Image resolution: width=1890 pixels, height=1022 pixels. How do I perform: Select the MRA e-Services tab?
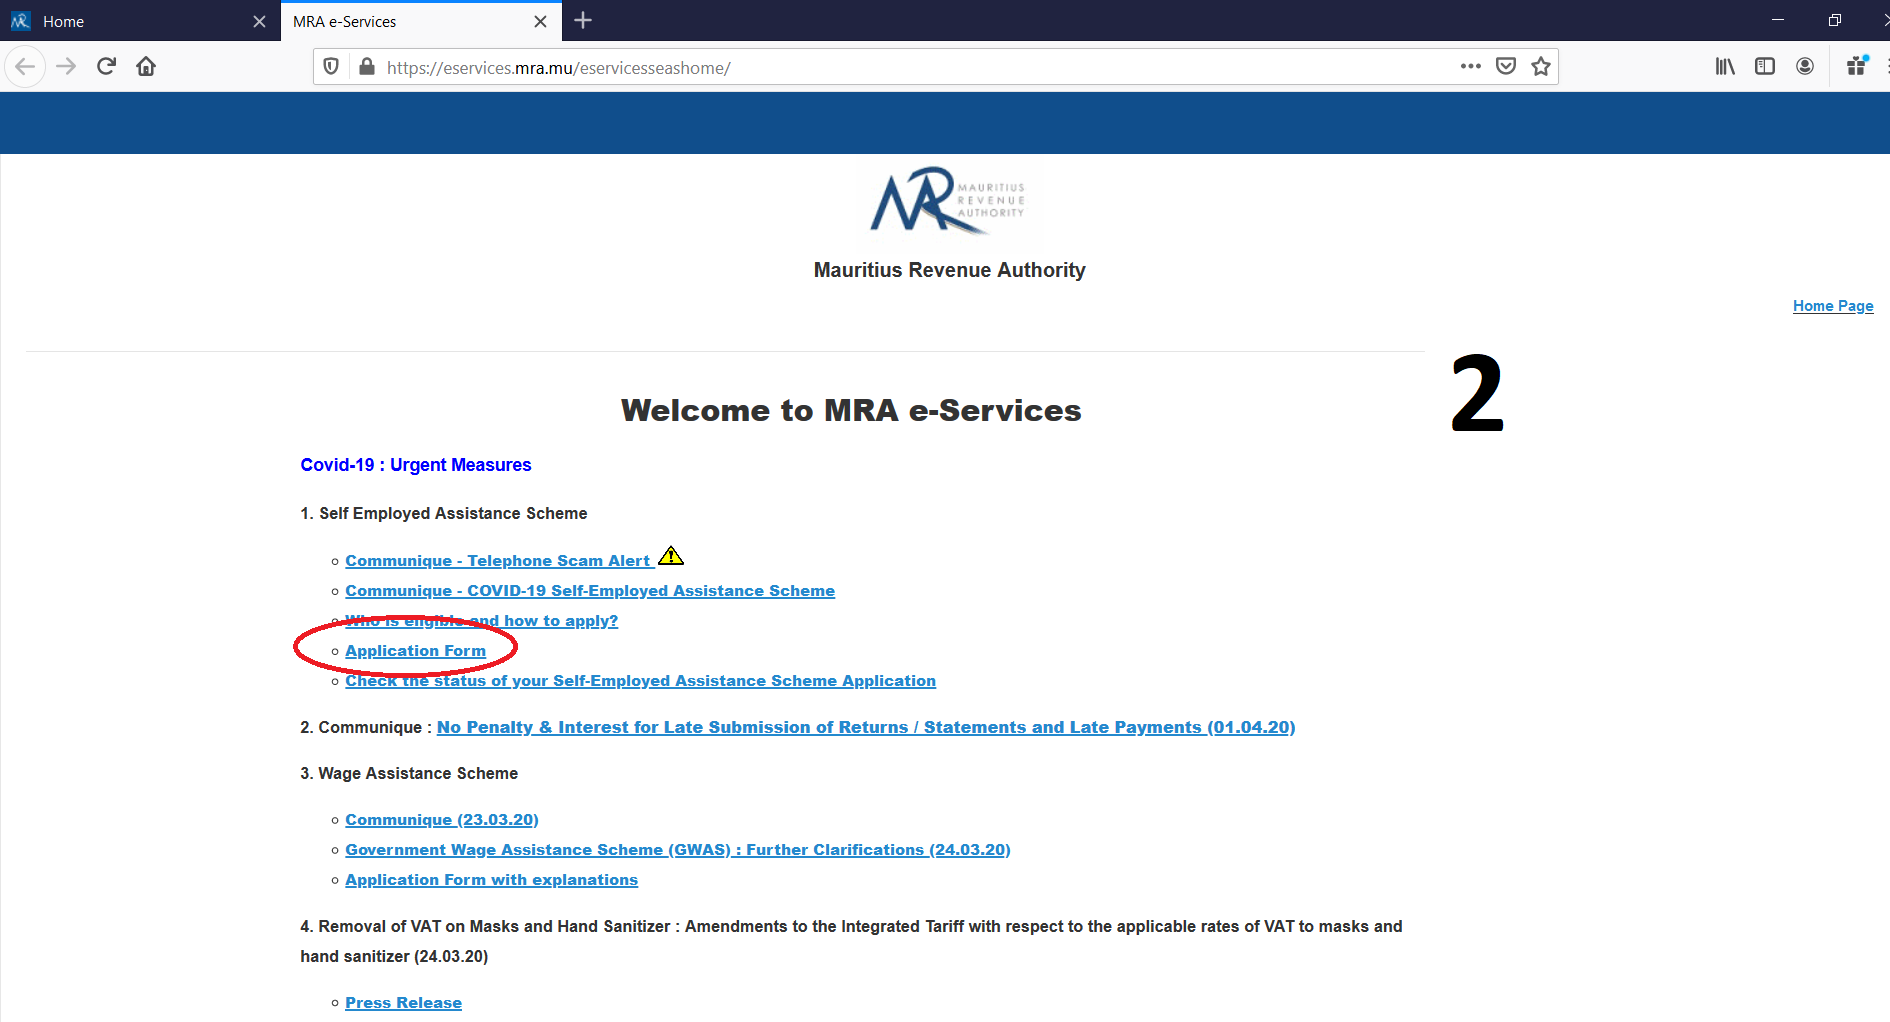tap(421, 21)
